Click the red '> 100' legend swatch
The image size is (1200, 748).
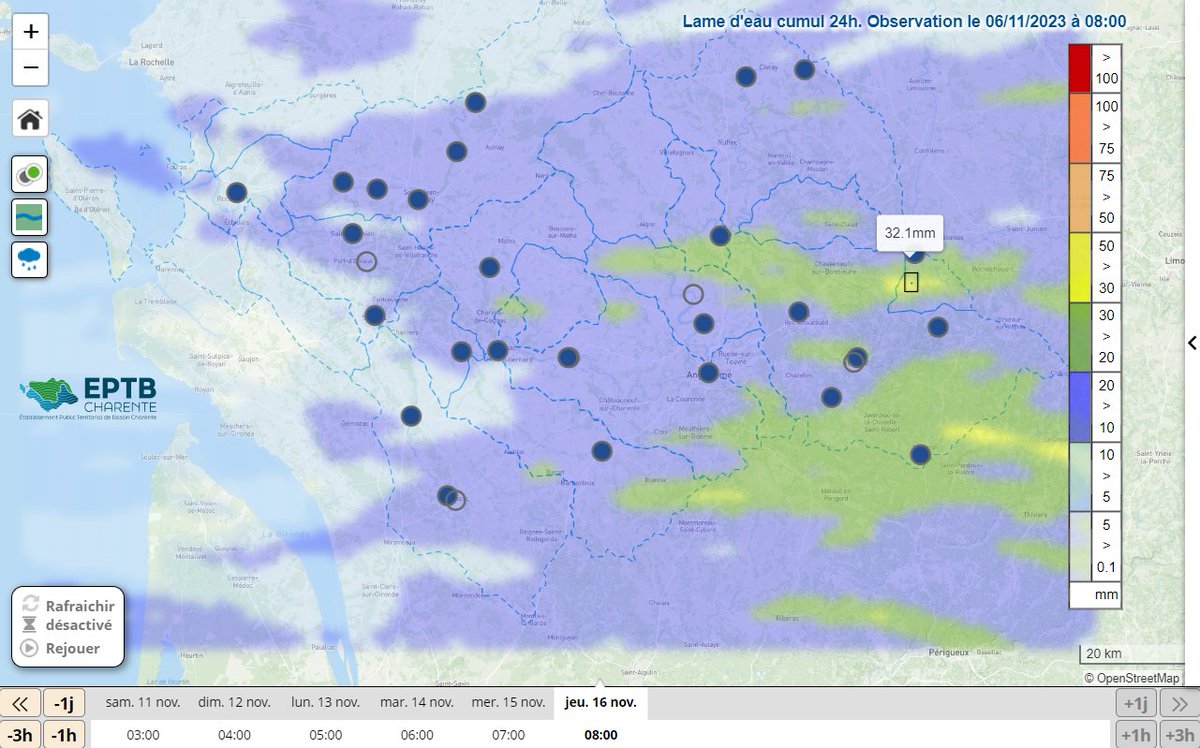(x=1079, y=68)
